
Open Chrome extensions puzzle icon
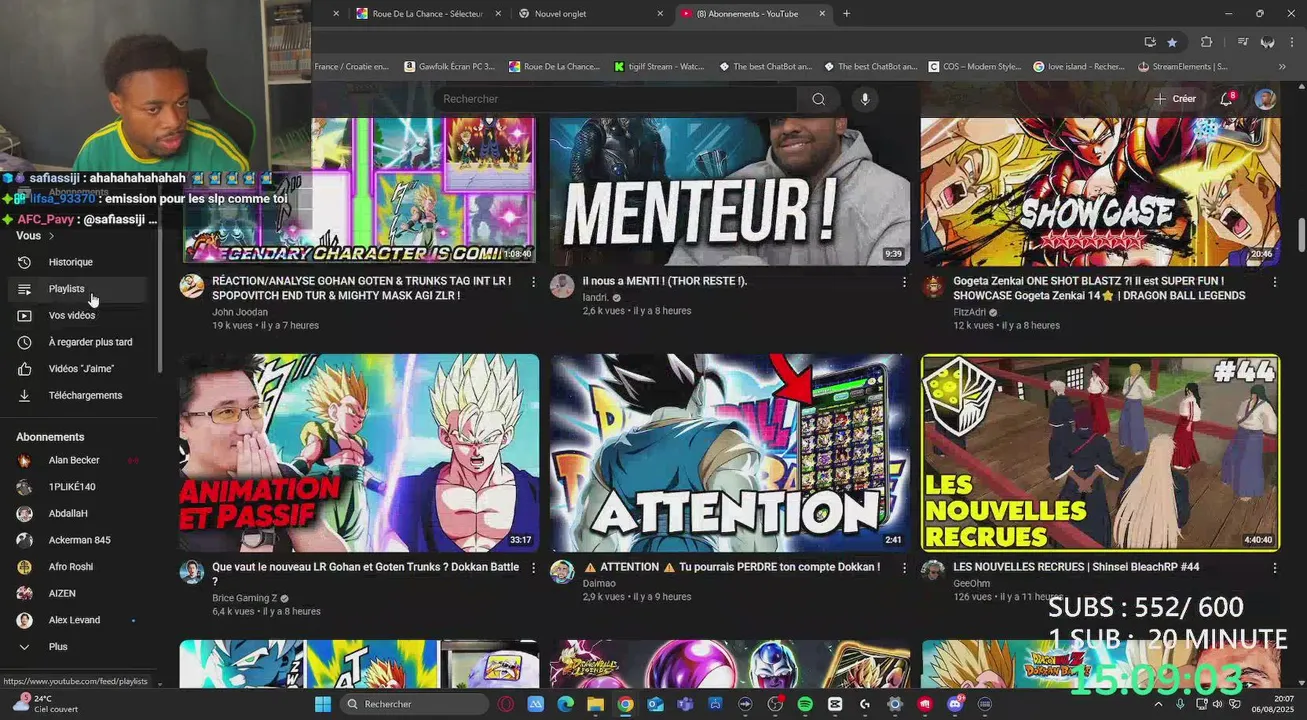(x=1206, y=42)
